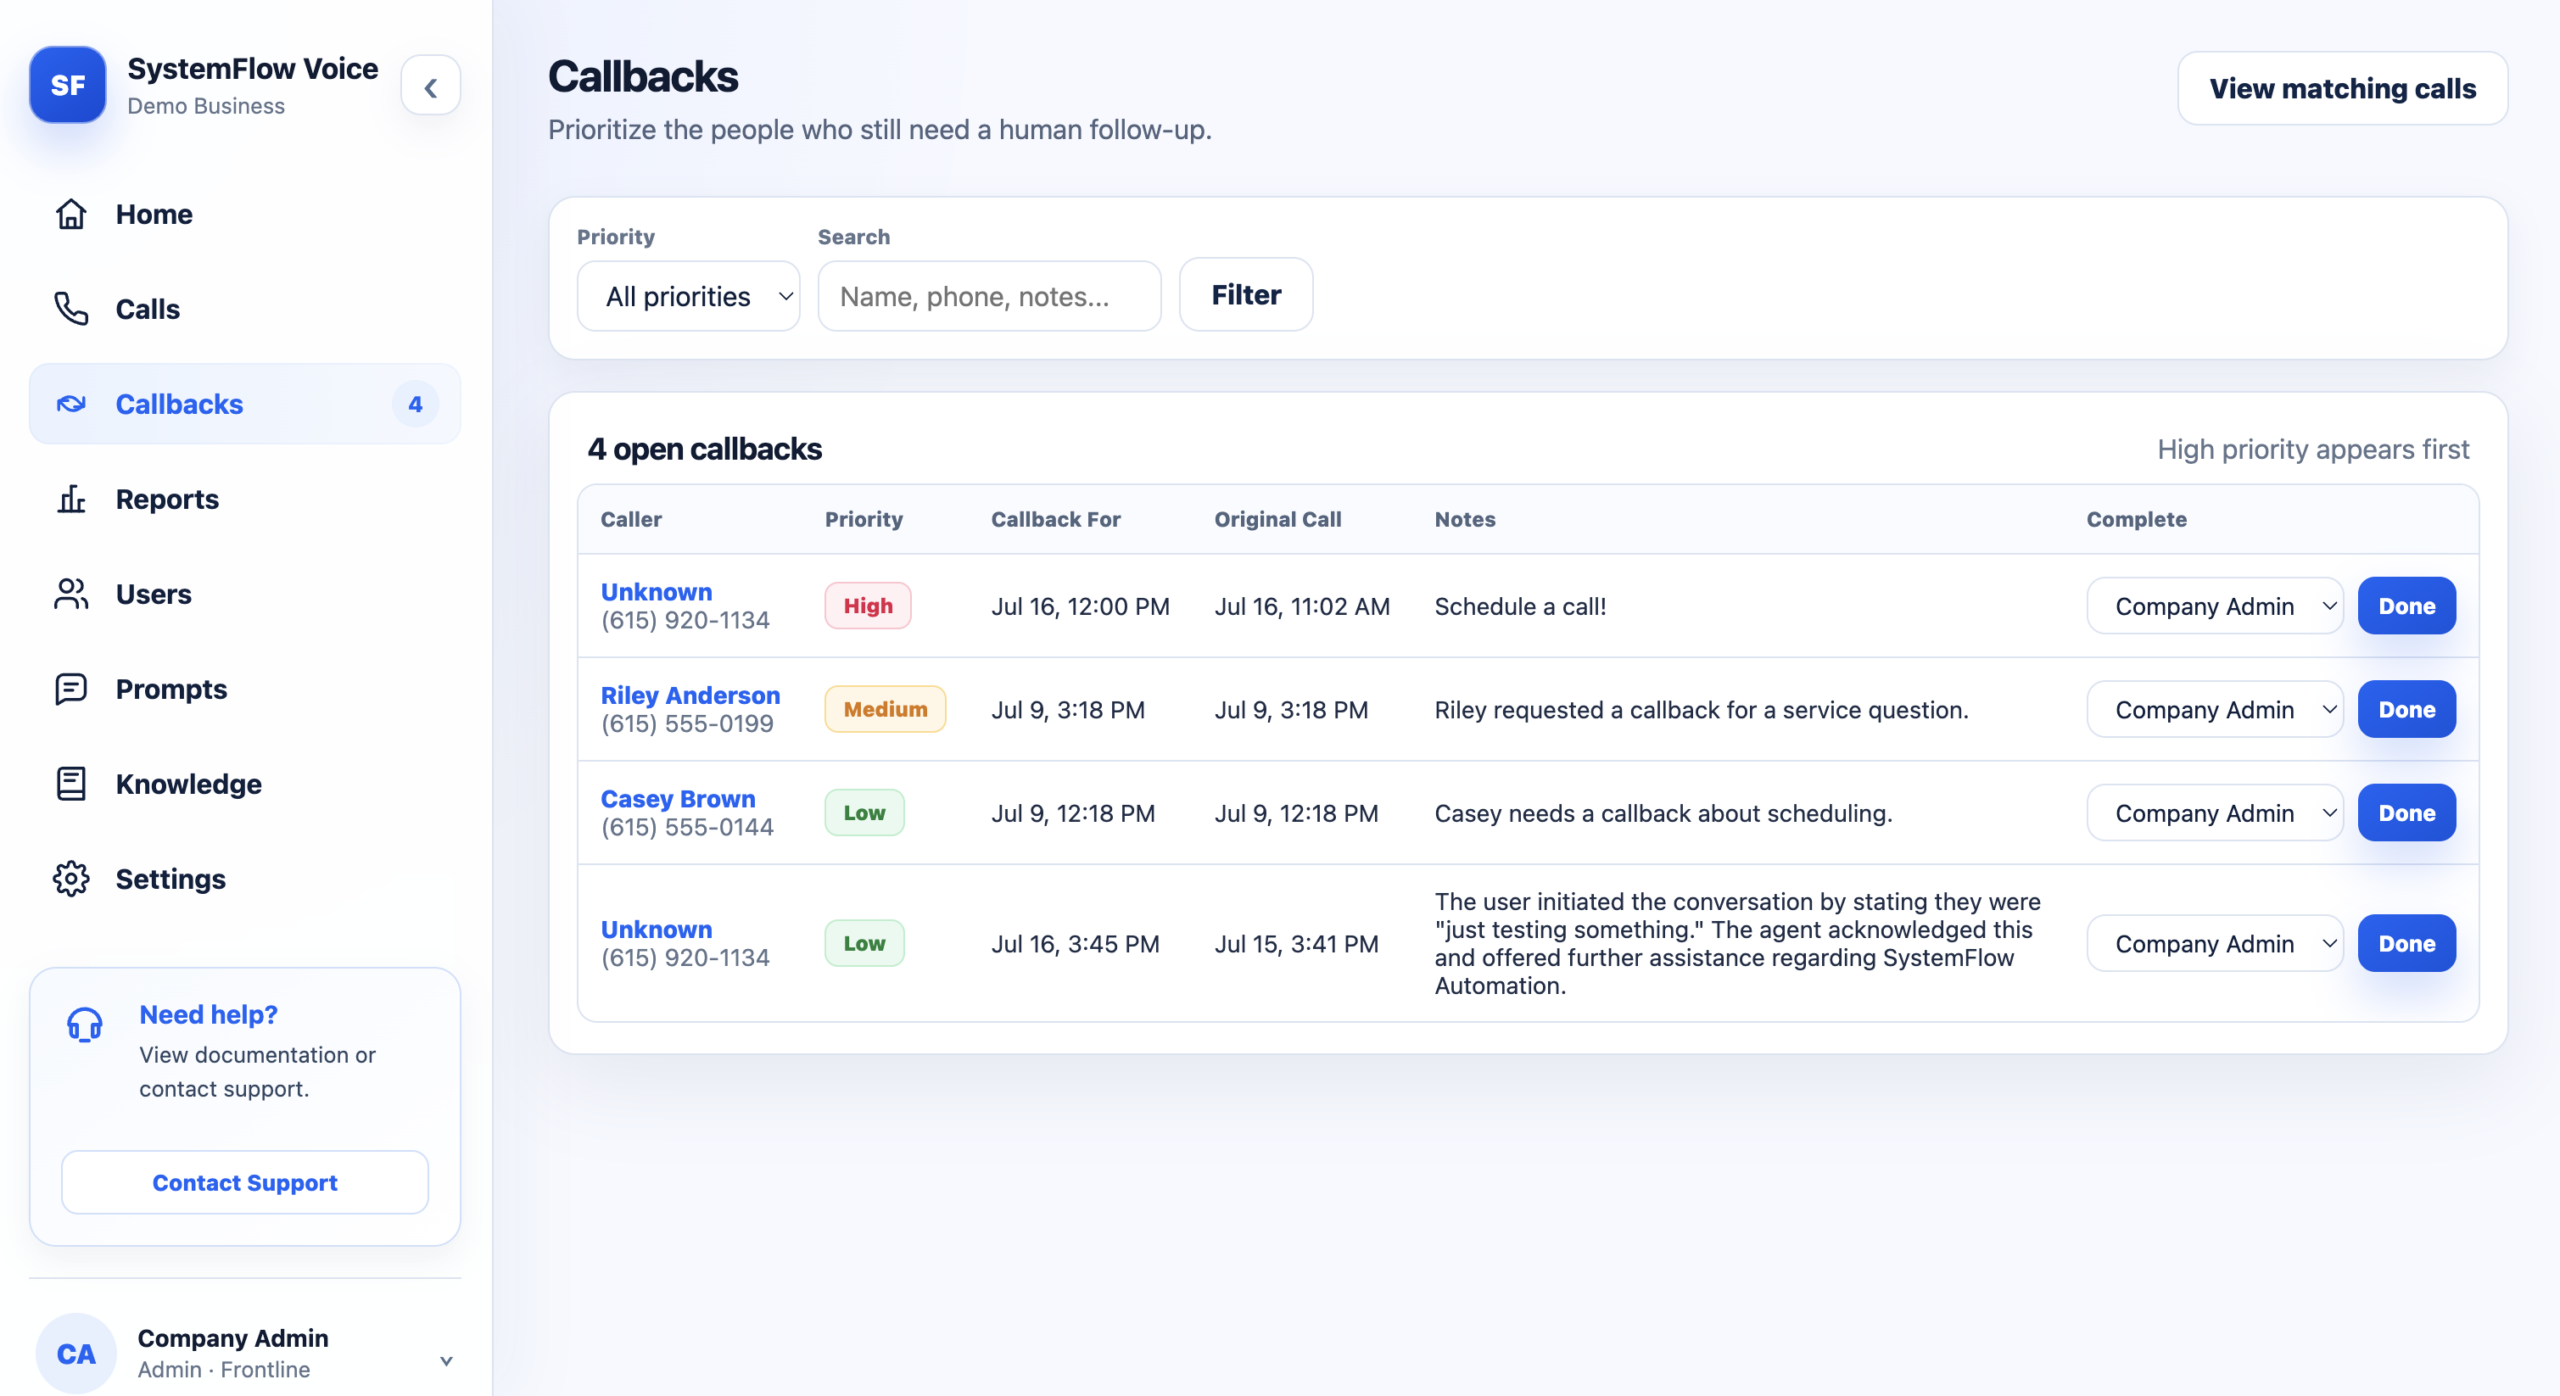Click the Callbacks count badge 4
This screenshot has height=1396, width=2560.
tap(415, 404)
